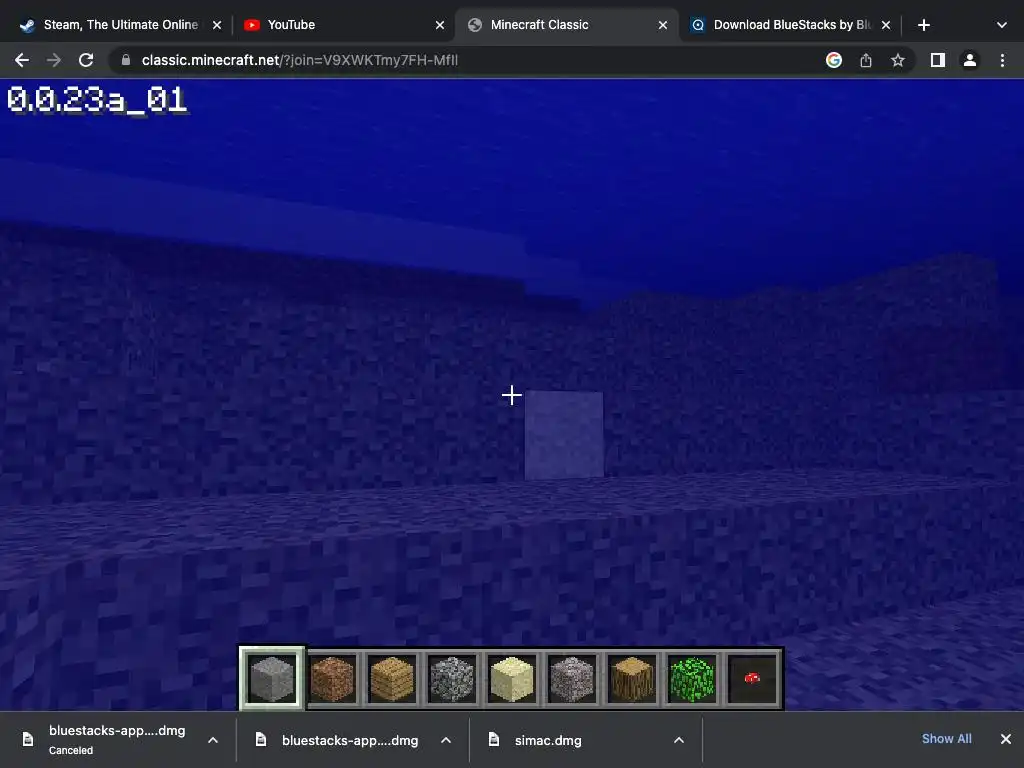Switch to the Download BlueStacks tab
The width and height of the screenshot is (1024, 768).
789,25
